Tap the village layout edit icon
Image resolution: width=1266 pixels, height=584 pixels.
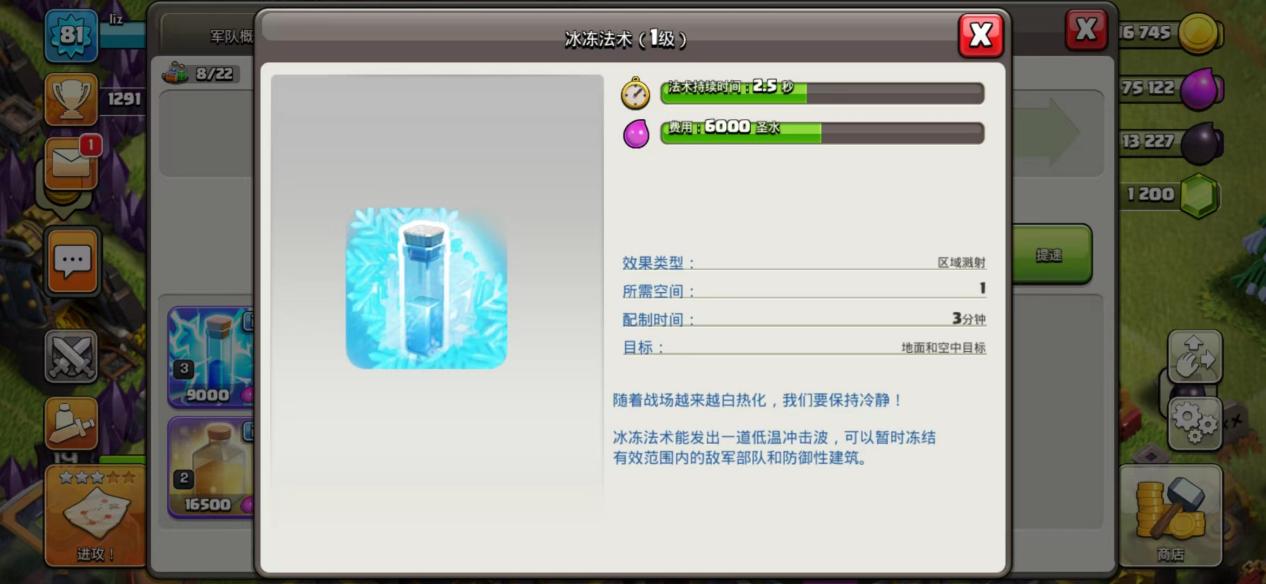click(x=1195, y=357)
